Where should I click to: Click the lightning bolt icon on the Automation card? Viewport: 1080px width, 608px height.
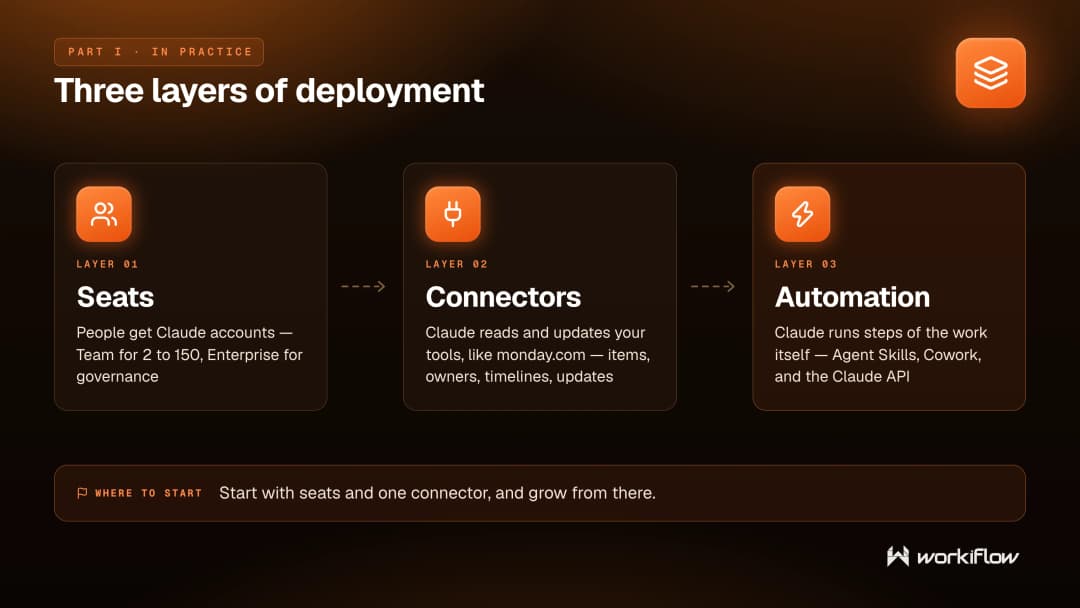pos(802,214)
